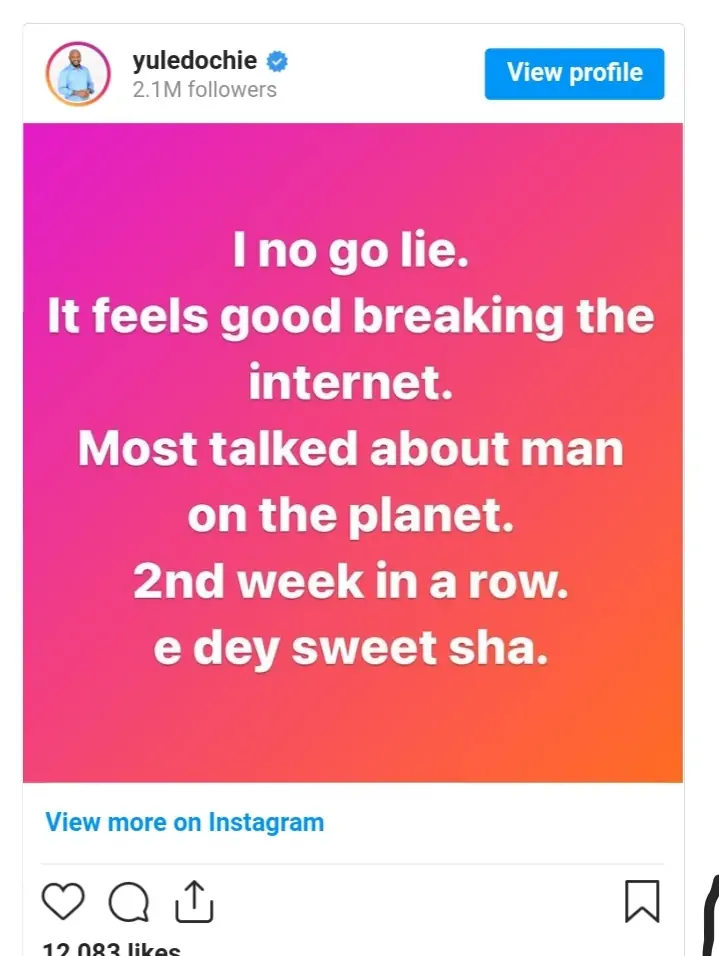719x956 pixels.
Task: Click the yuledochie username
Action: tap(194, 61)
